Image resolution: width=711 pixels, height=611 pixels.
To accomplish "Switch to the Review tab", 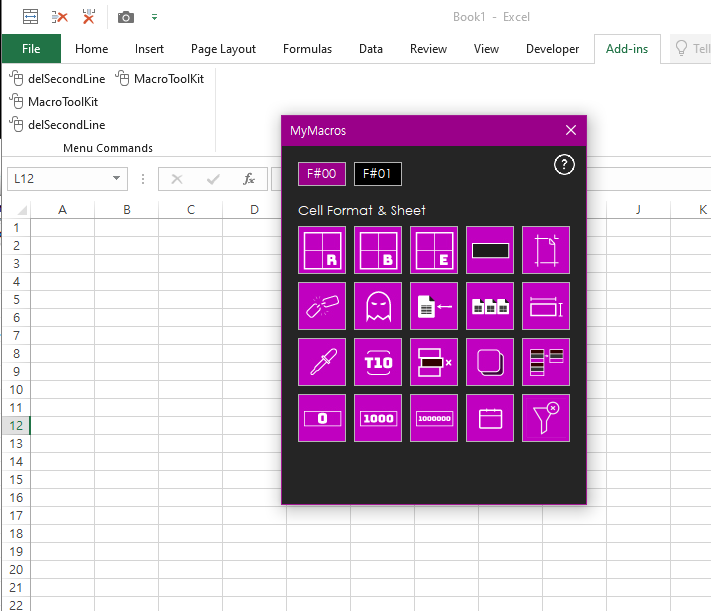I will click(x=429, y=49).
